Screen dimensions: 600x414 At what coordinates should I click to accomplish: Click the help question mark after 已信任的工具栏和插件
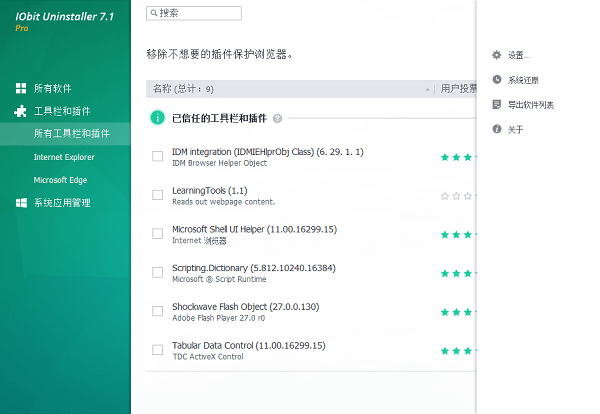click(277, 118)
